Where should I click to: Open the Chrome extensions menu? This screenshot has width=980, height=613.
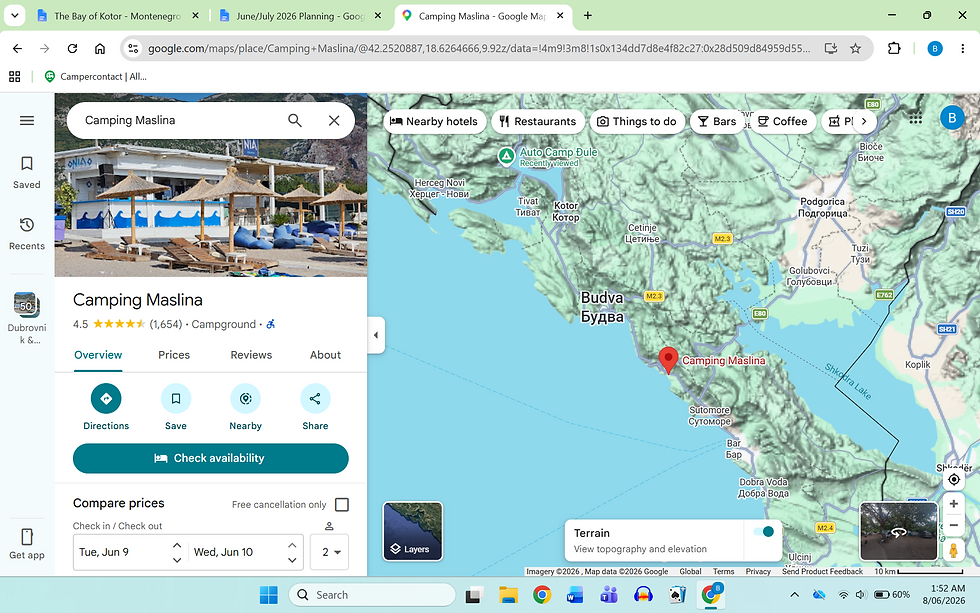pyautogui.click(x=894, y=48)
